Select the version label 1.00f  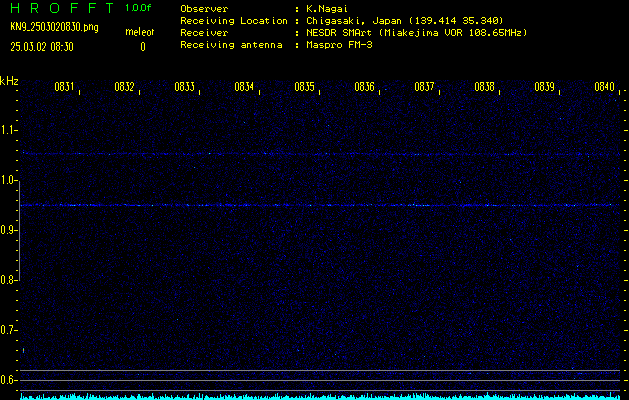point(138,8)
